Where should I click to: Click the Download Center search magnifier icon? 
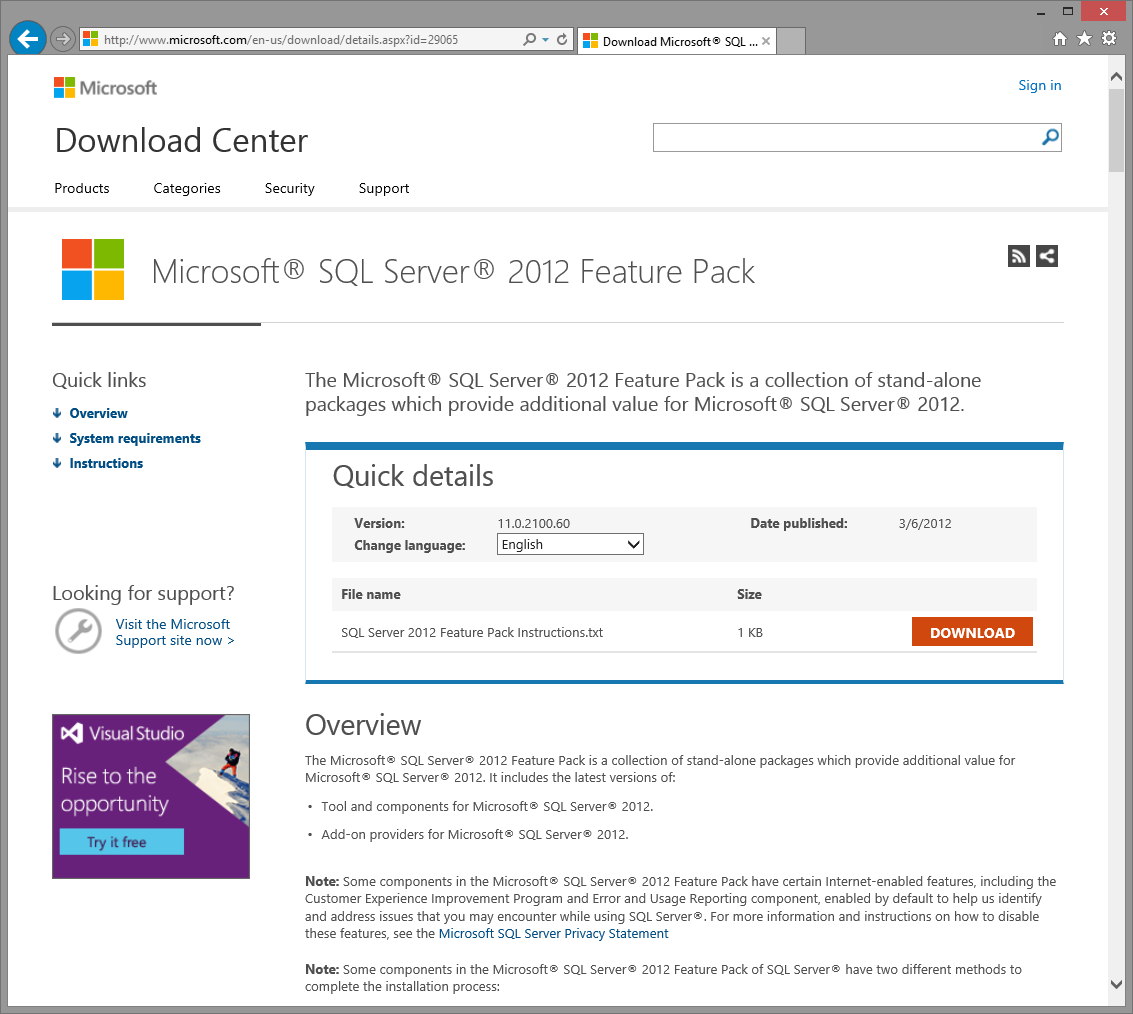tap(1050, 137)
